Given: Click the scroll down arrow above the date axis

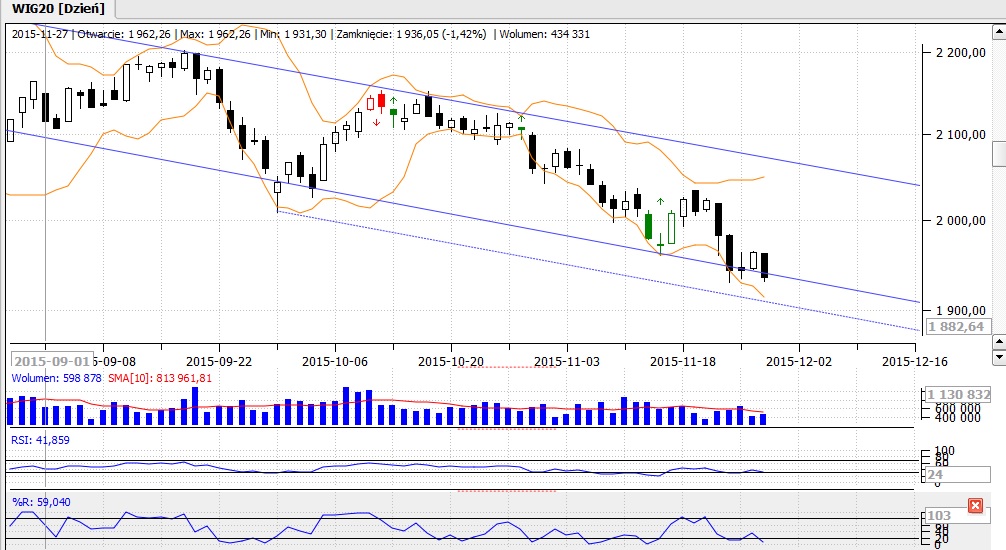Looking at the screenshot, I should (x=998, y=356).
